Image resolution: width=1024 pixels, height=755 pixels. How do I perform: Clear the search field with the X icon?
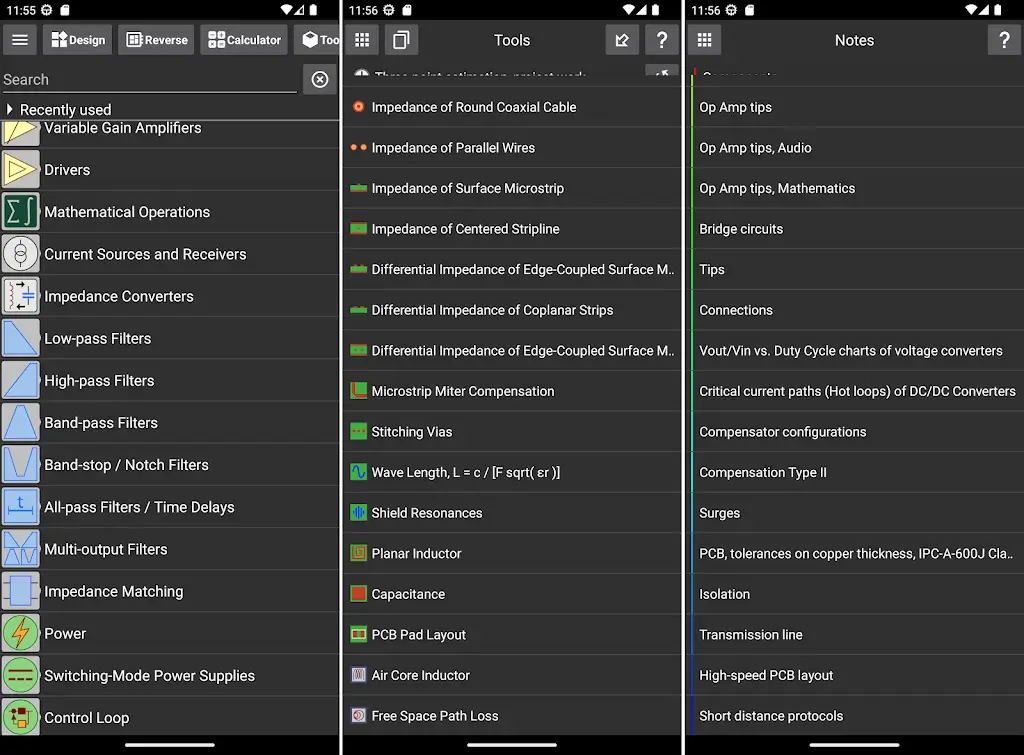tap(320, 79)
